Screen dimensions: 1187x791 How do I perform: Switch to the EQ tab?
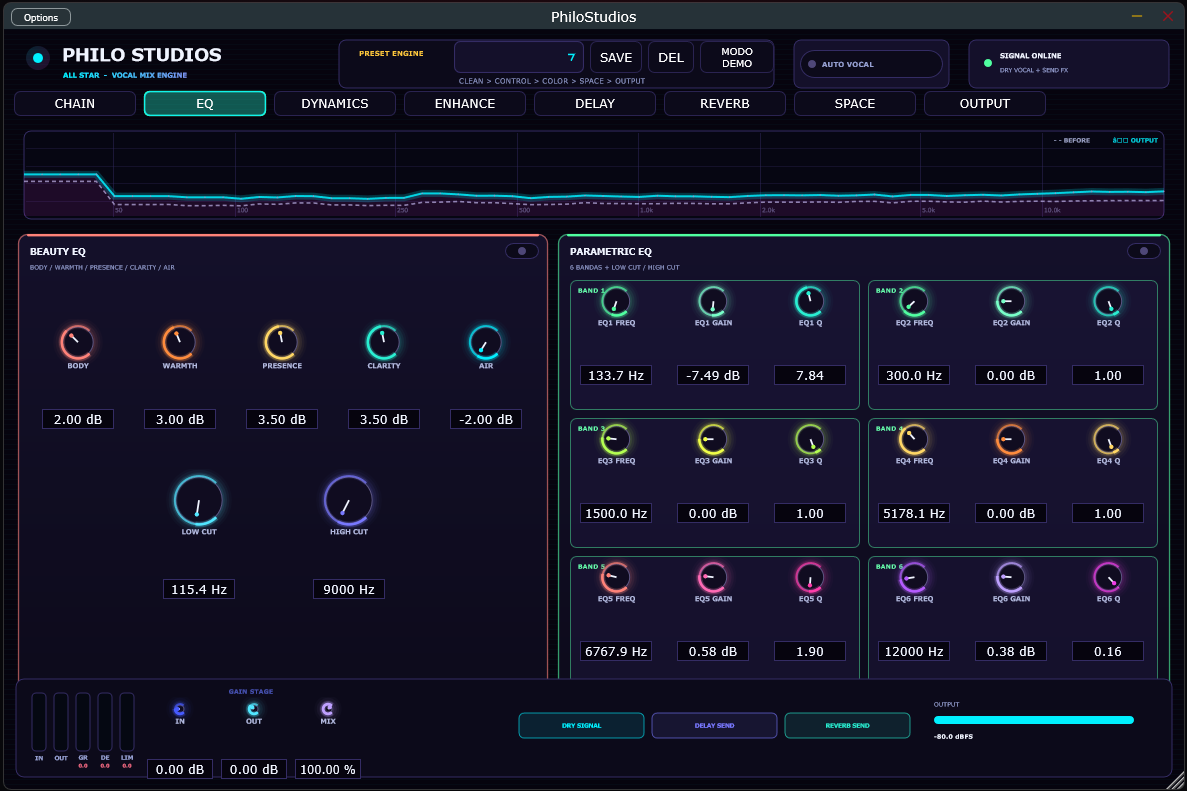pyautogui.click(x=205, y=104)
